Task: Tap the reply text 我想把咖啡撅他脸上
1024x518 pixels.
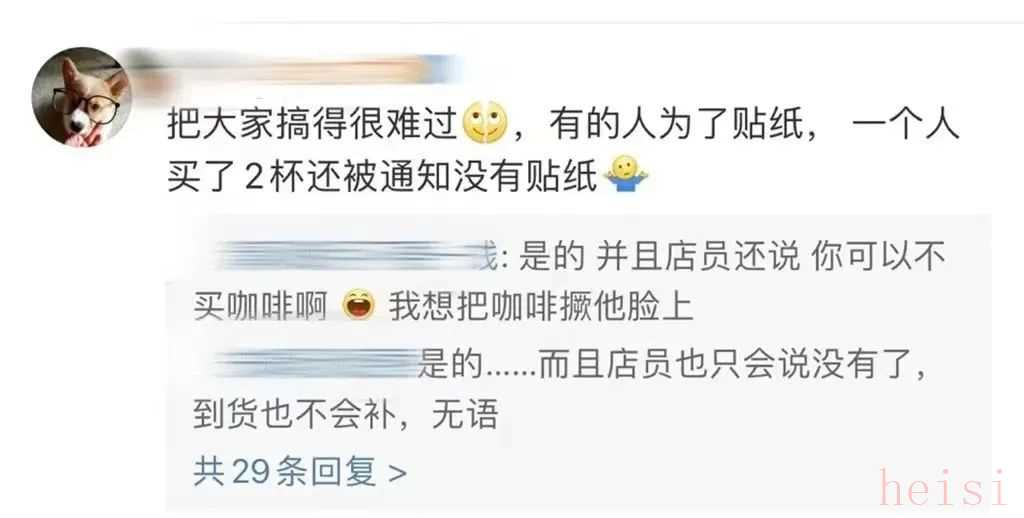Action: coord(541,306)
